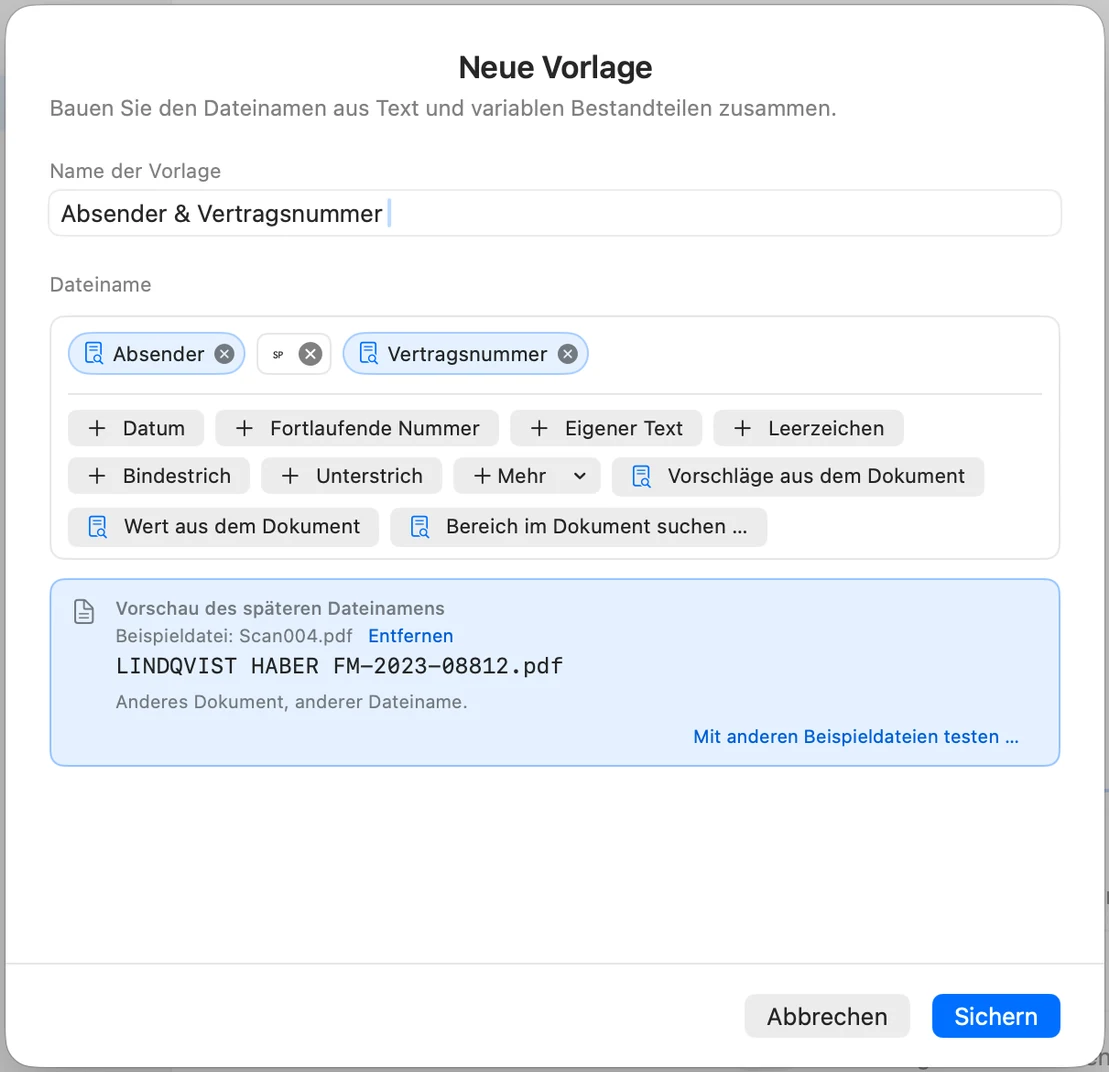
Task: Open Vorschläge aus dem Dokument
Action: [x=798, y=477]
